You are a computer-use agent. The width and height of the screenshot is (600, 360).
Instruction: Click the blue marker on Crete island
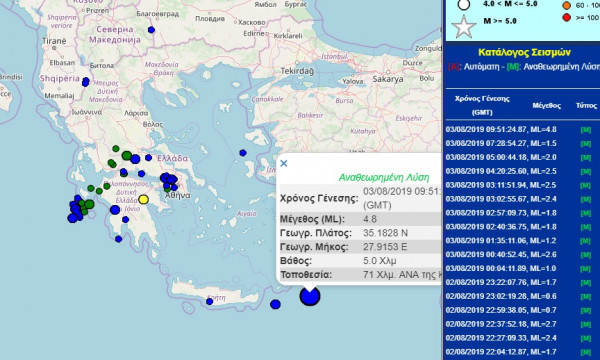209,301
